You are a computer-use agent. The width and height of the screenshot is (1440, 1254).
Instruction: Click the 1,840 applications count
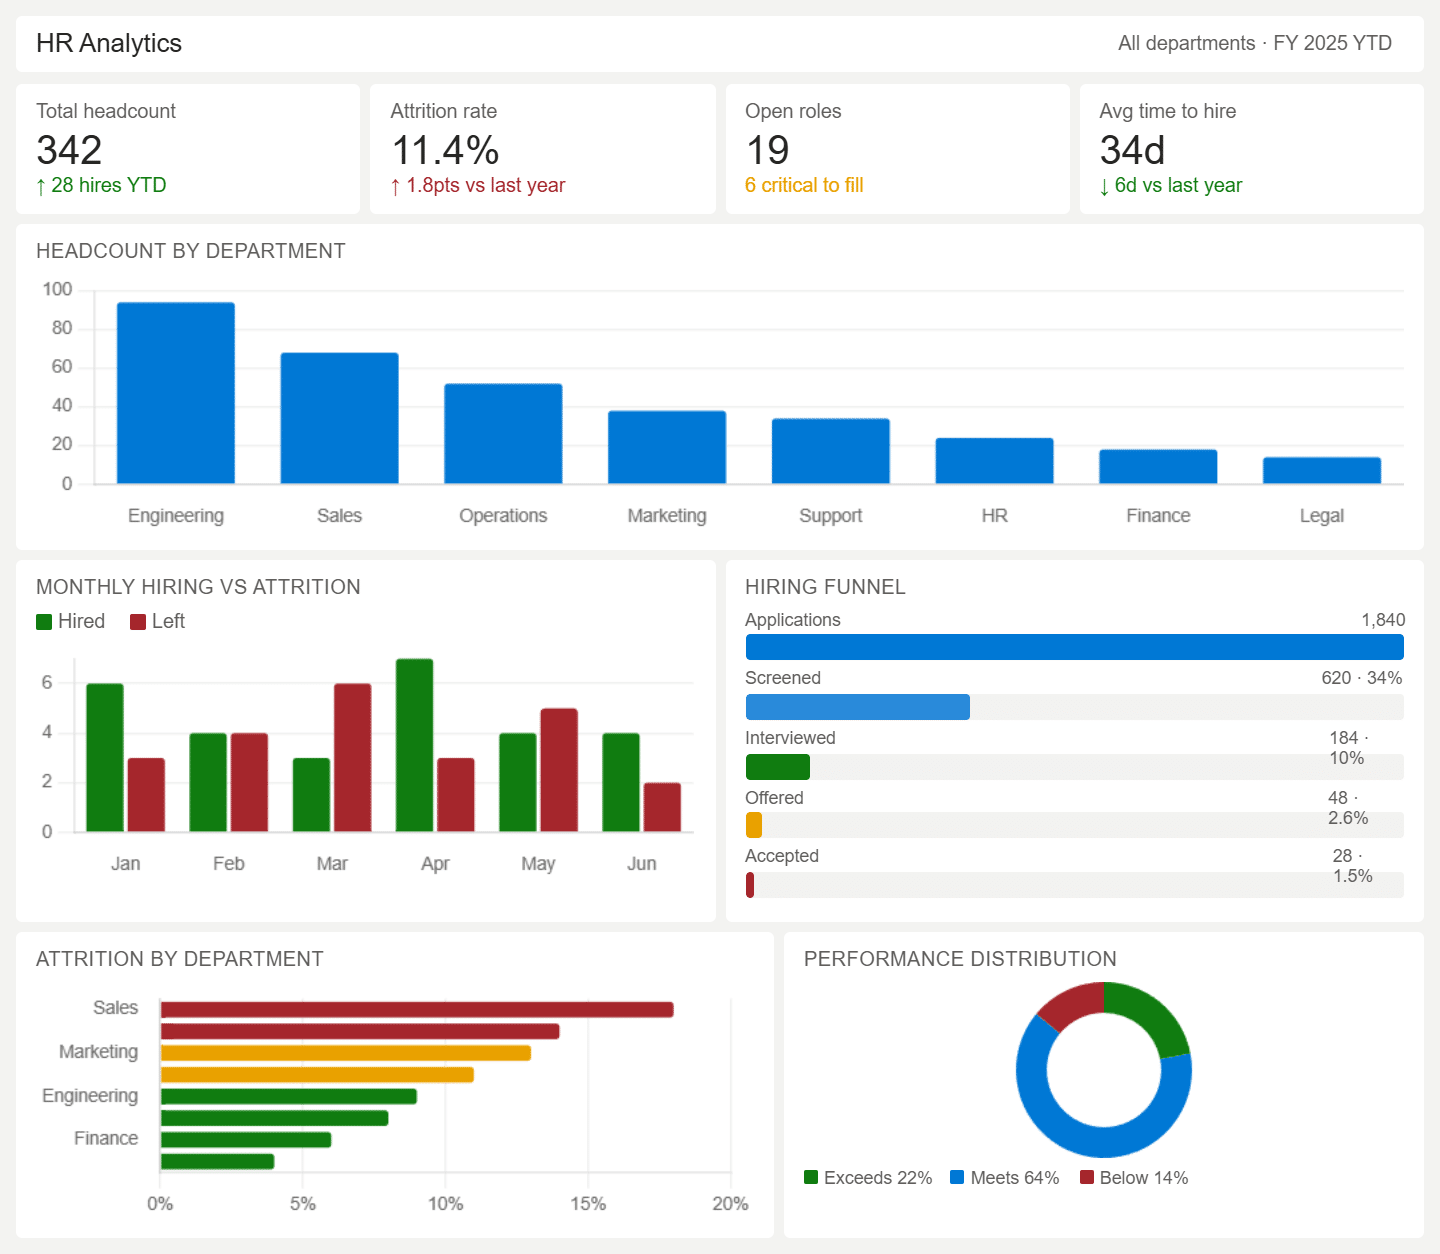[x=1383, y=620]
